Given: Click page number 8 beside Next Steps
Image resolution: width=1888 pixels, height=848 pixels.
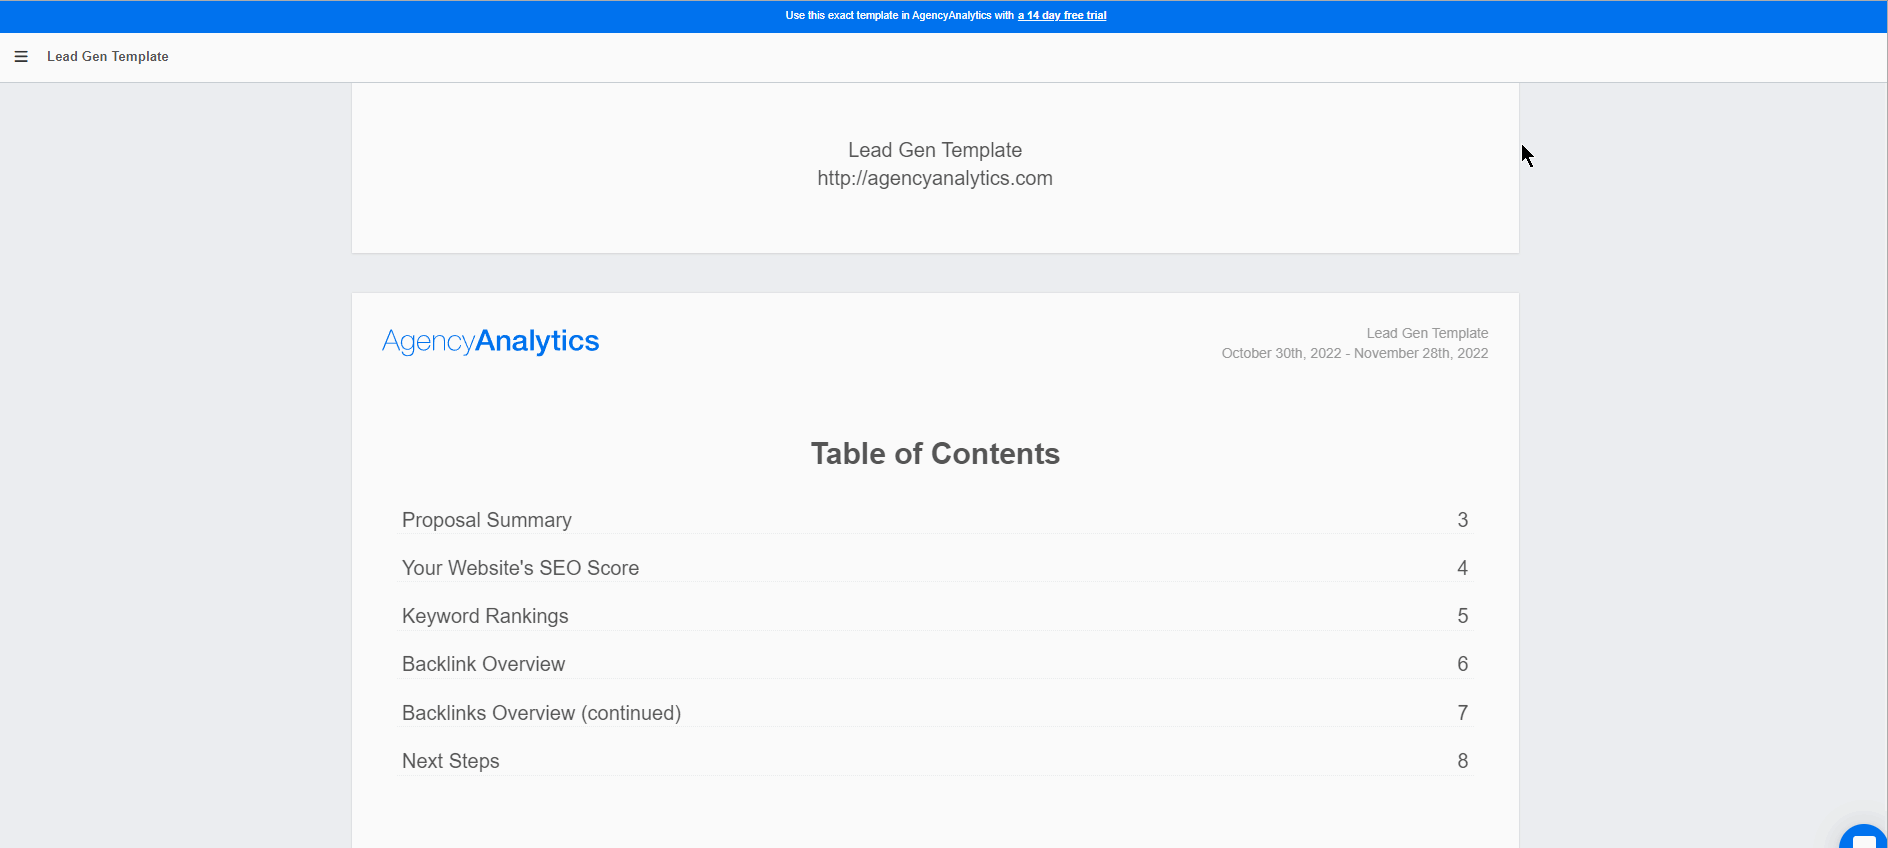Looking at the screenshot, I should [1462, 761].
